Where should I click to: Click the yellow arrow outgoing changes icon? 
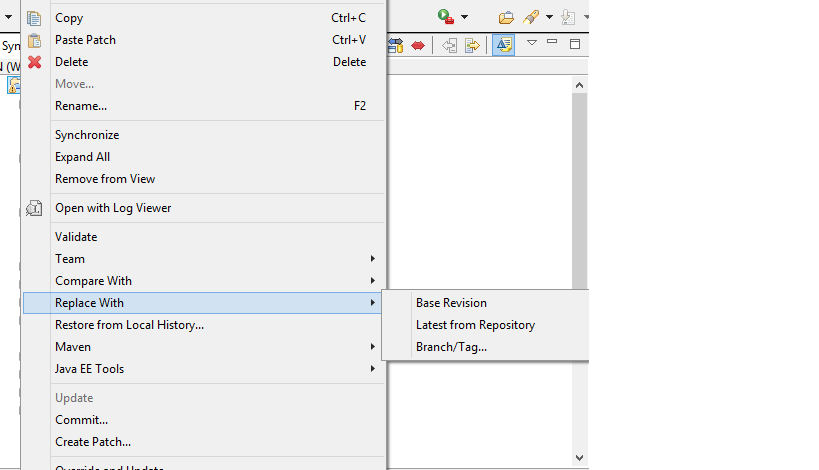[472, 45]
